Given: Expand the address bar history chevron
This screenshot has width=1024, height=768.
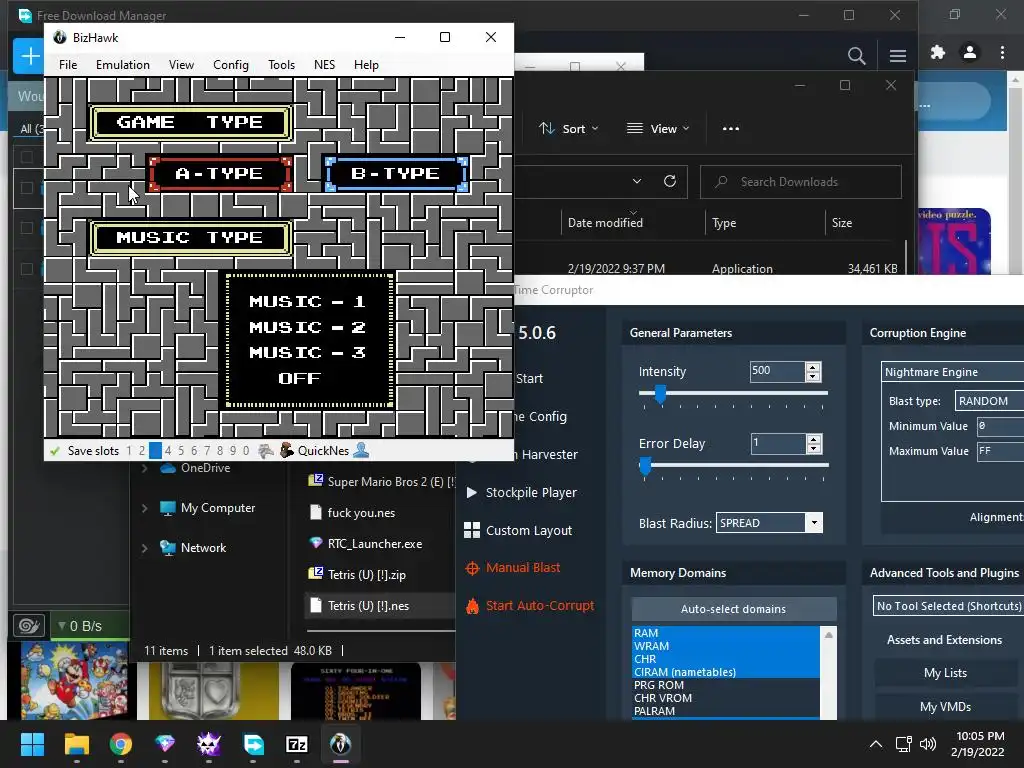Looking at the screenshot, I should (637, 182).
